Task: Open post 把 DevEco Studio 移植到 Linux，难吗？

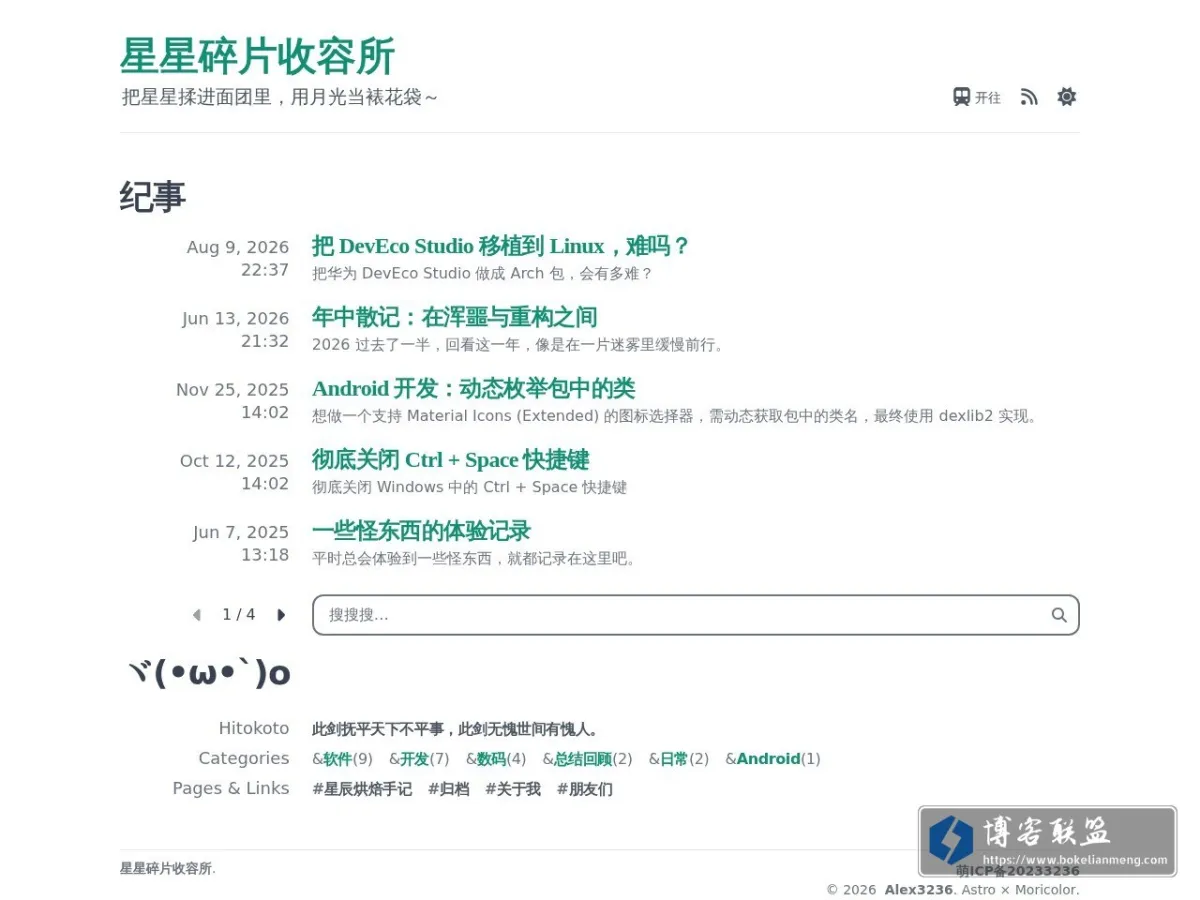Action: point(501,246)
